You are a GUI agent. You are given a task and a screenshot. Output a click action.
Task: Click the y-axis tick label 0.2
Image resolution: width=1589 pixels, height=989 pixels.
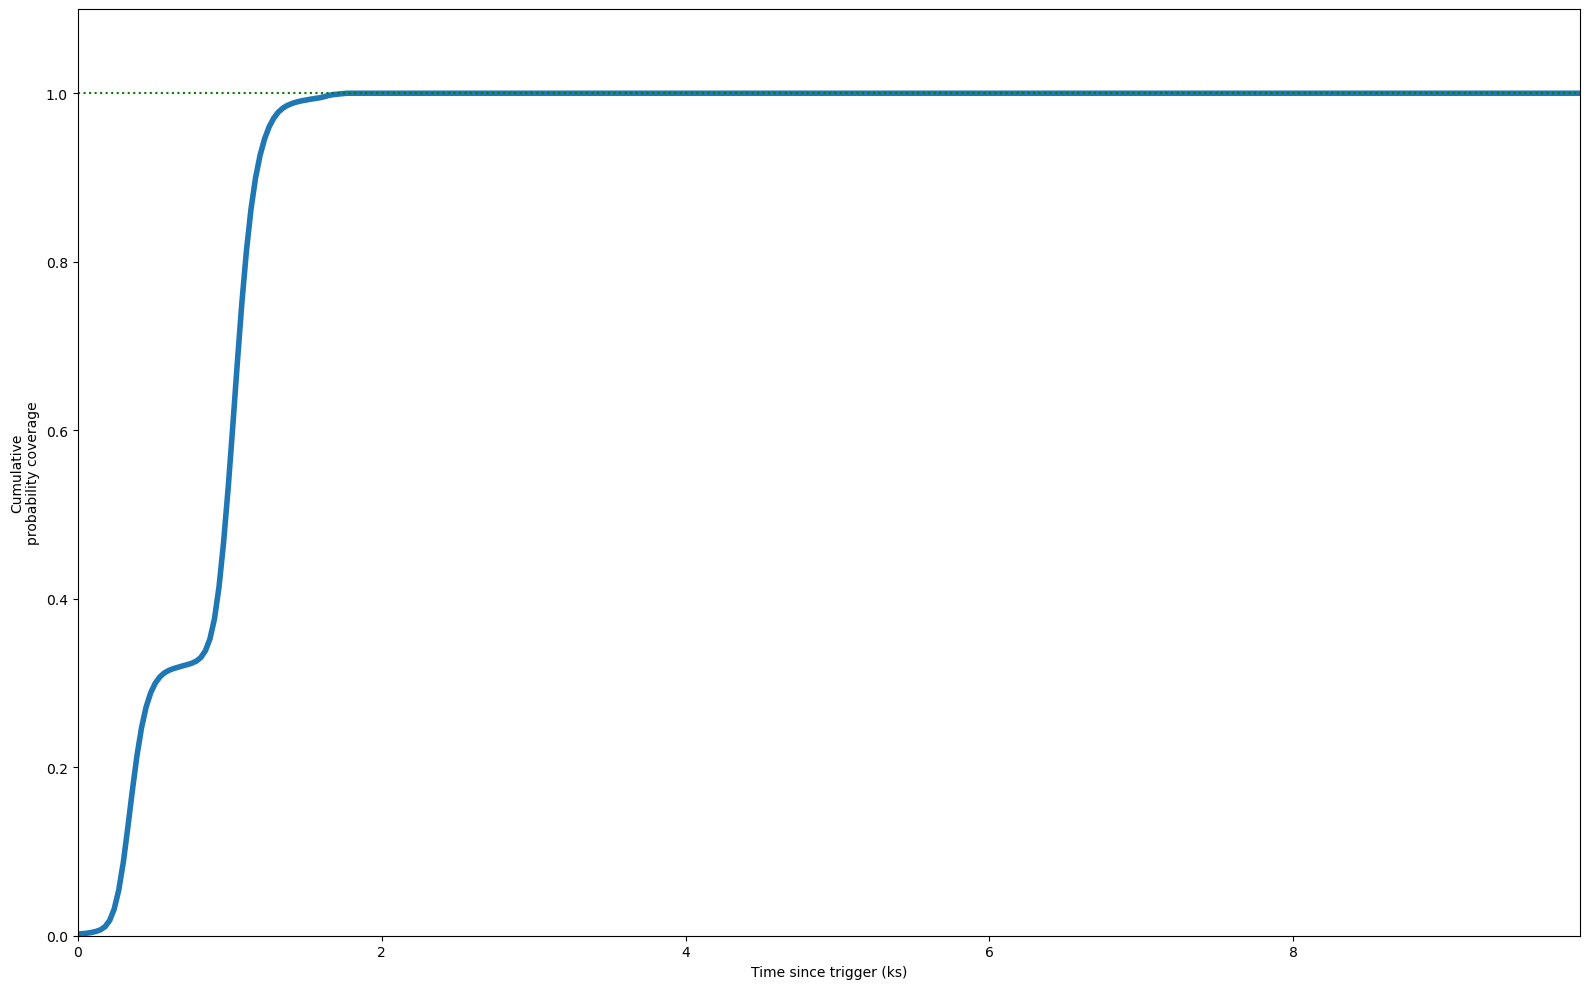[58, 768]
